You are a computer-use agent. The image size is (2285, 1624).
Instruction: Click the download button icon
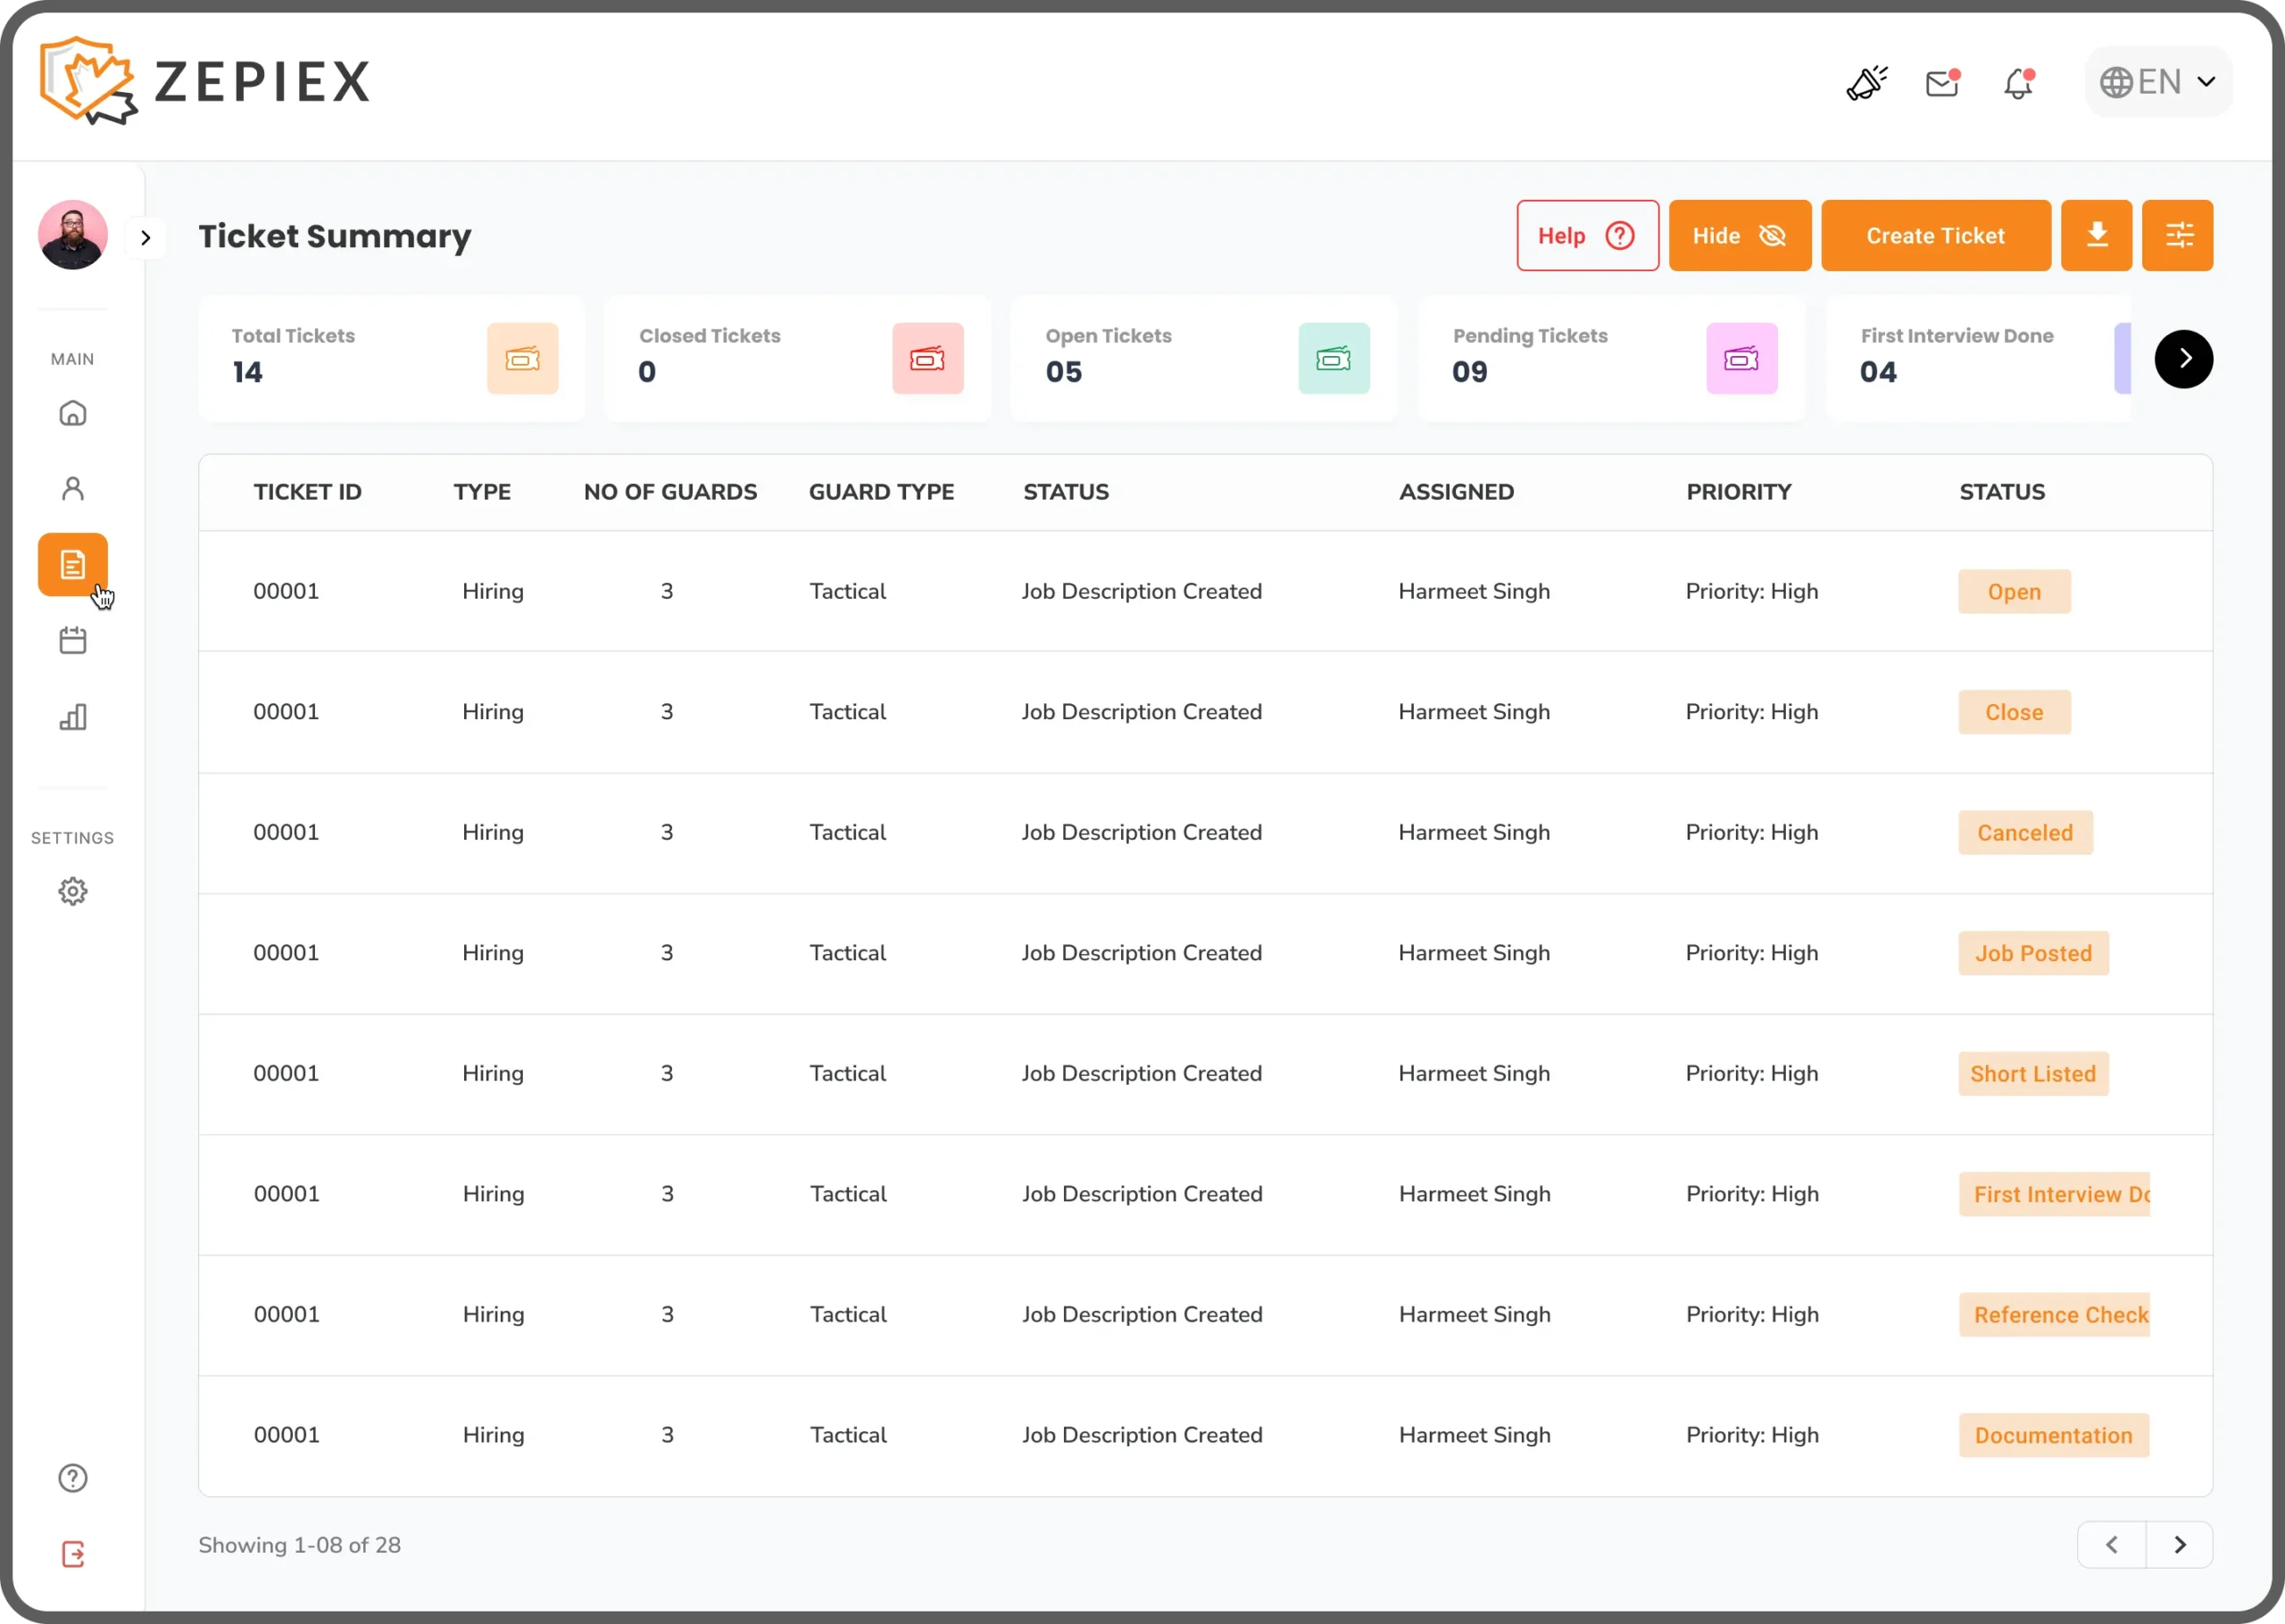pos(2096,236)
